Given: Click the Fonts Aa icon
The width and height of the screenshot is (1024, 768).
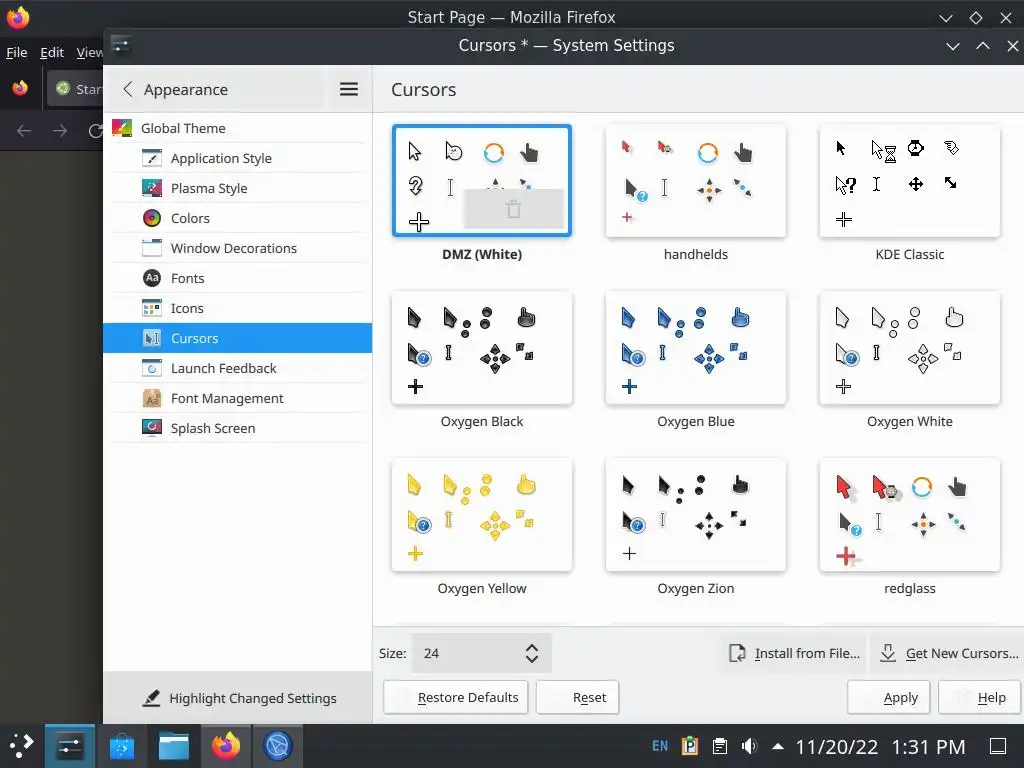Looking at the screenshot, I should (152, 278).
